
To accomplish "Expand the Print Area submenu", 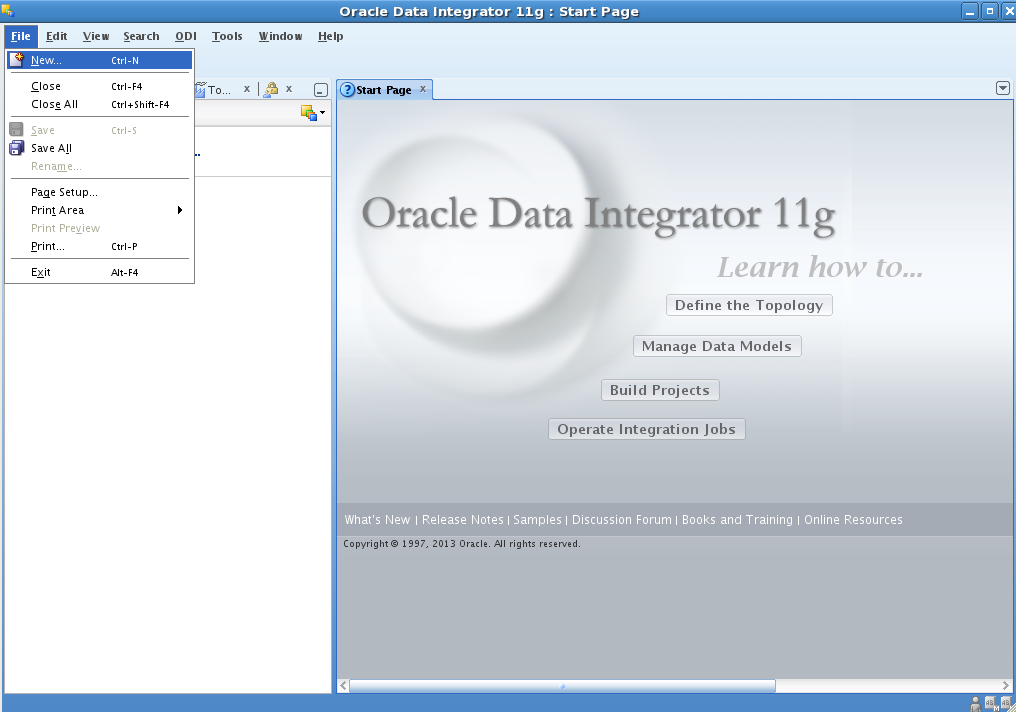I will pos(180,210).
